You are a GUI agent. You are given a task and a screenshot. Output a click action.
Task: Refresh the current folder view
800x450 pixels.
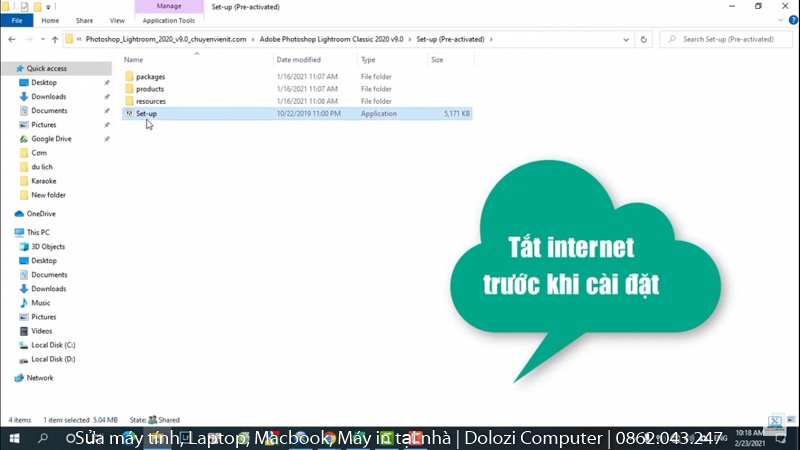pos(643,39)
